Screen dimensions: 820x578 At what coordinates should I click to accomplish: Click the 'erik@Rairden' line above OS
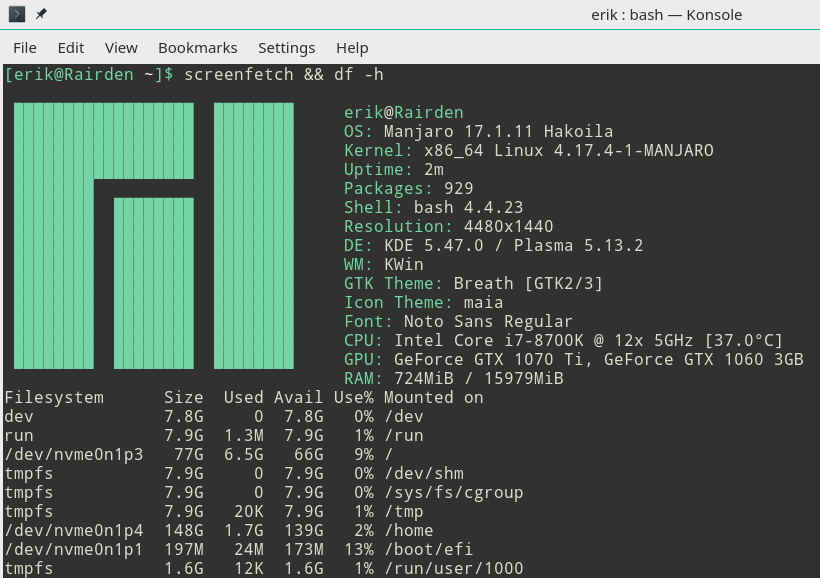[404, 112]
